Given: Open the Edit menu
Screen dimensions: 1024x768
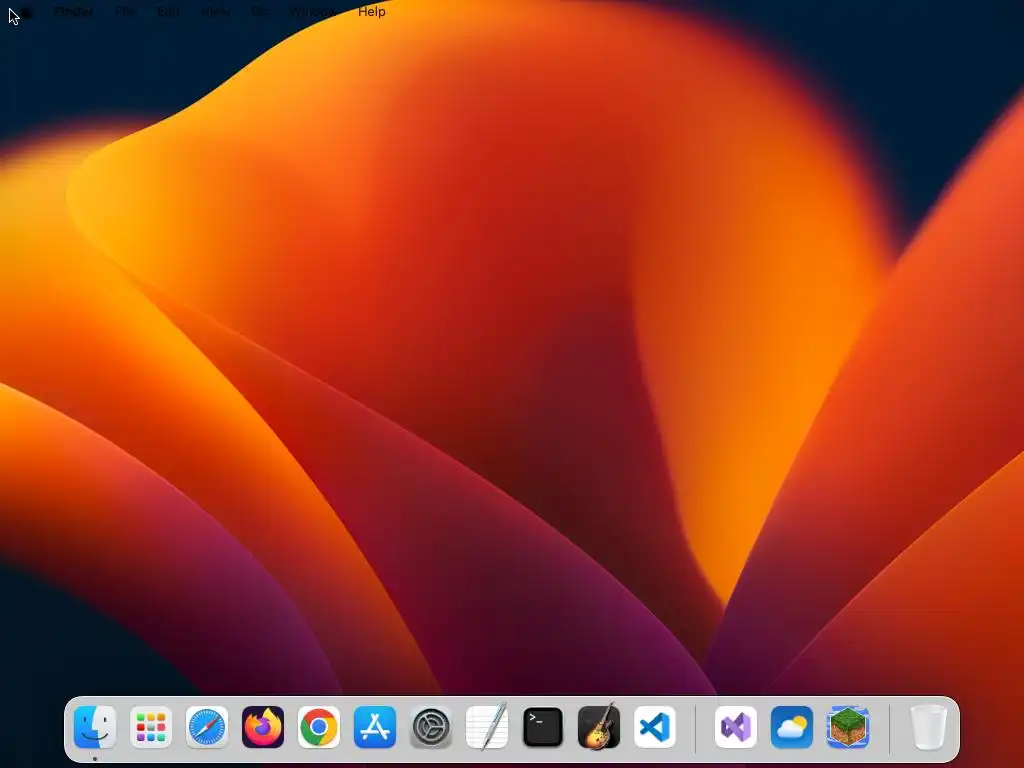Looking at the screenshot, I should coord(168,12).
